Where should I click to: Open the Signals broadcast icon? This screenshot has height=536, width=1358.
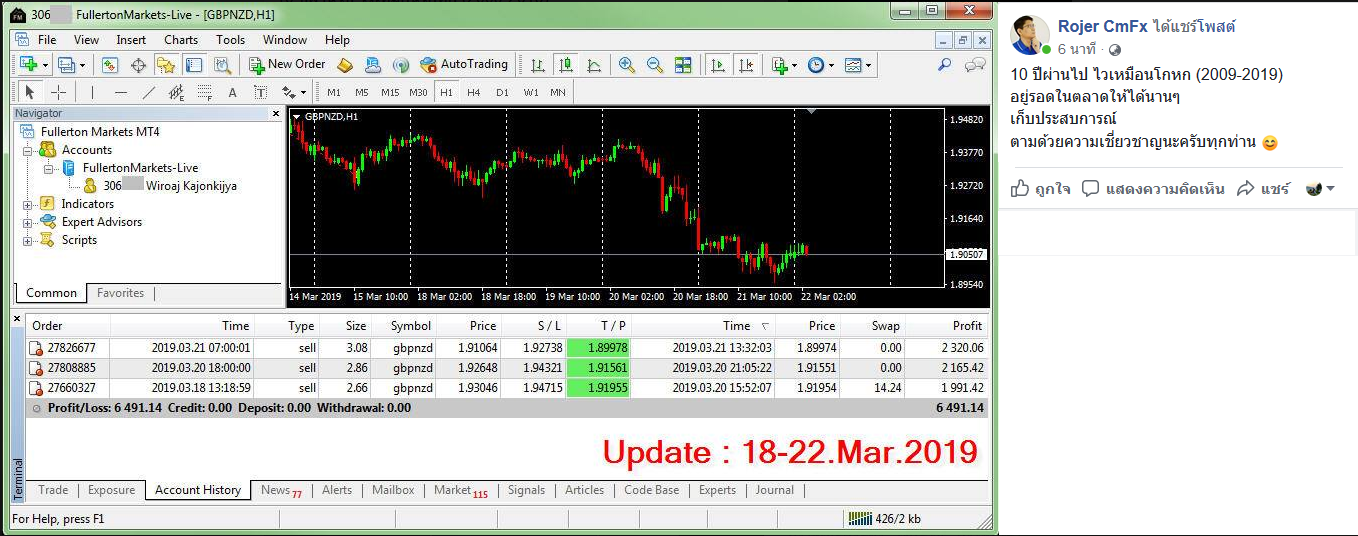coord(400,65)
